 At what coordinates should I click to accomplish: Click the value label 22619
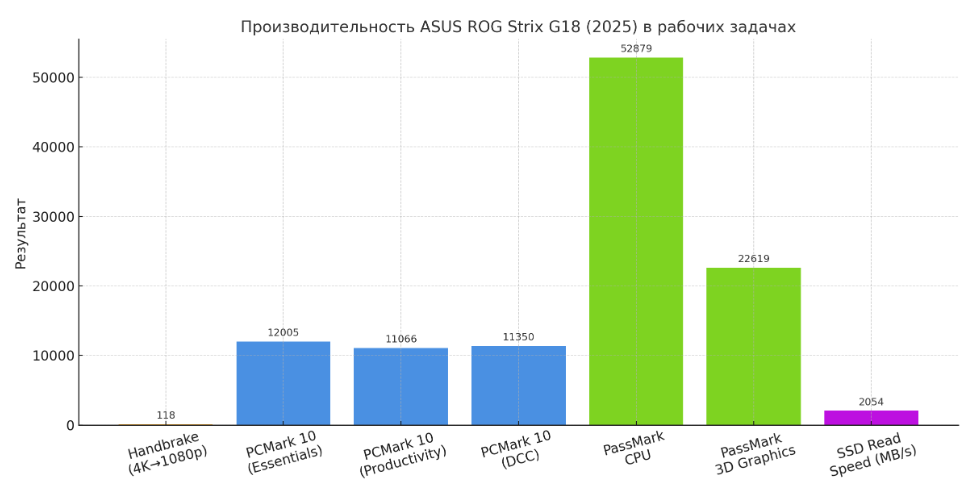coord(753,258)
